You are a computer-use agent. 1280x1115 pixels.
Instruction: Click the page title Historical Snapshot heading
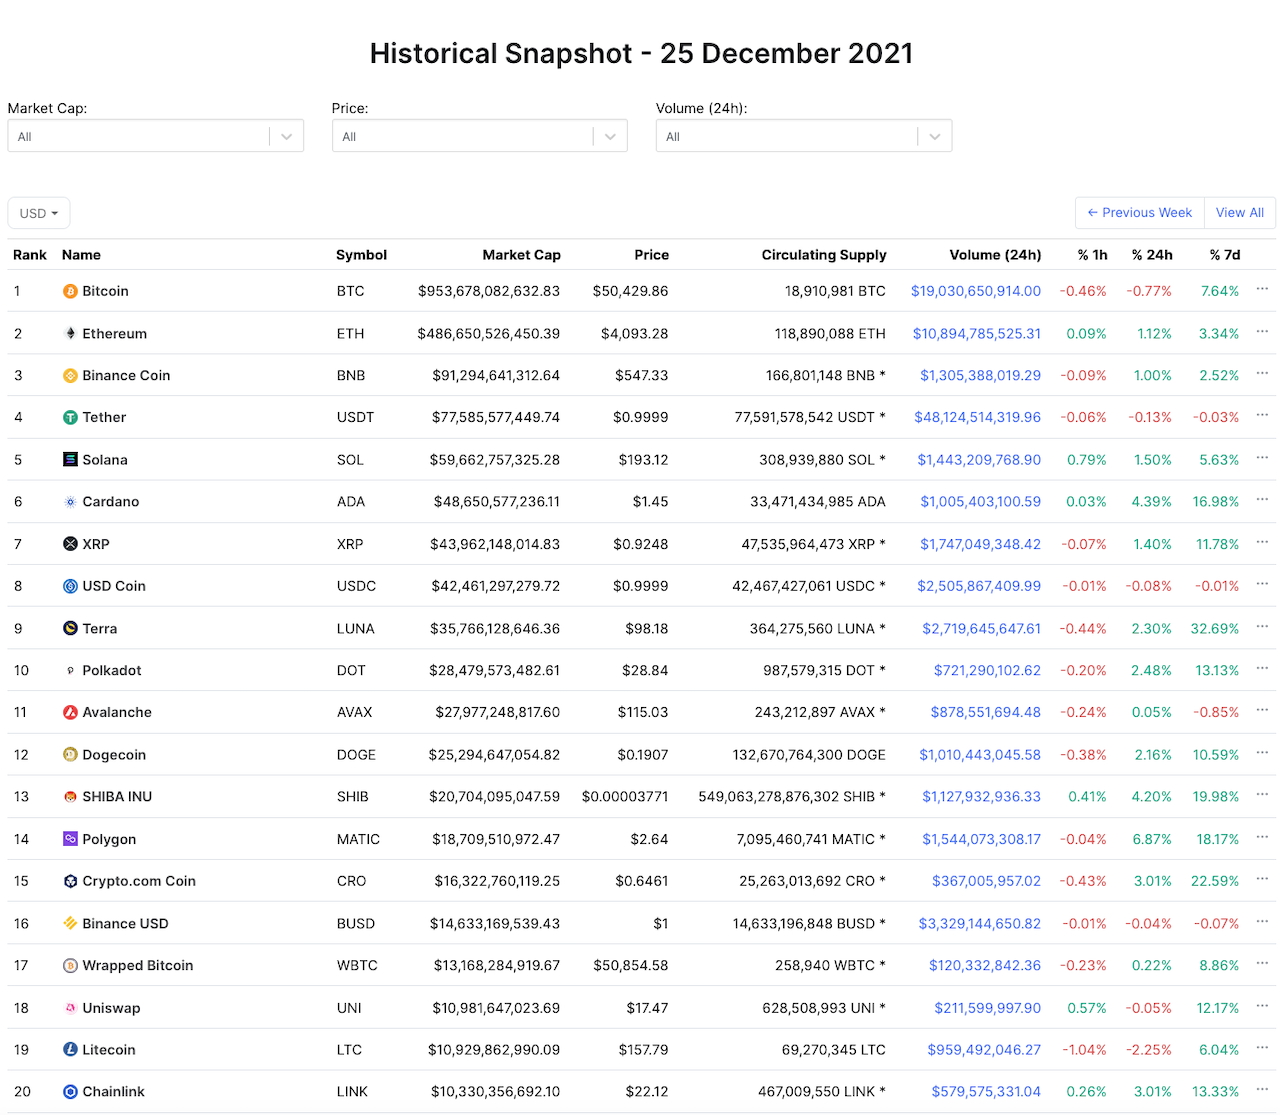click(641, 53)
